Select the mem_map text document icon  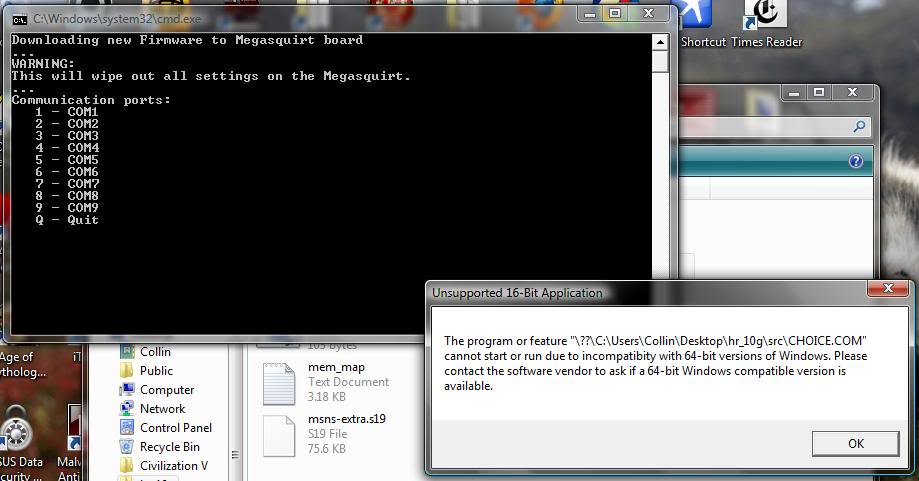279,384
